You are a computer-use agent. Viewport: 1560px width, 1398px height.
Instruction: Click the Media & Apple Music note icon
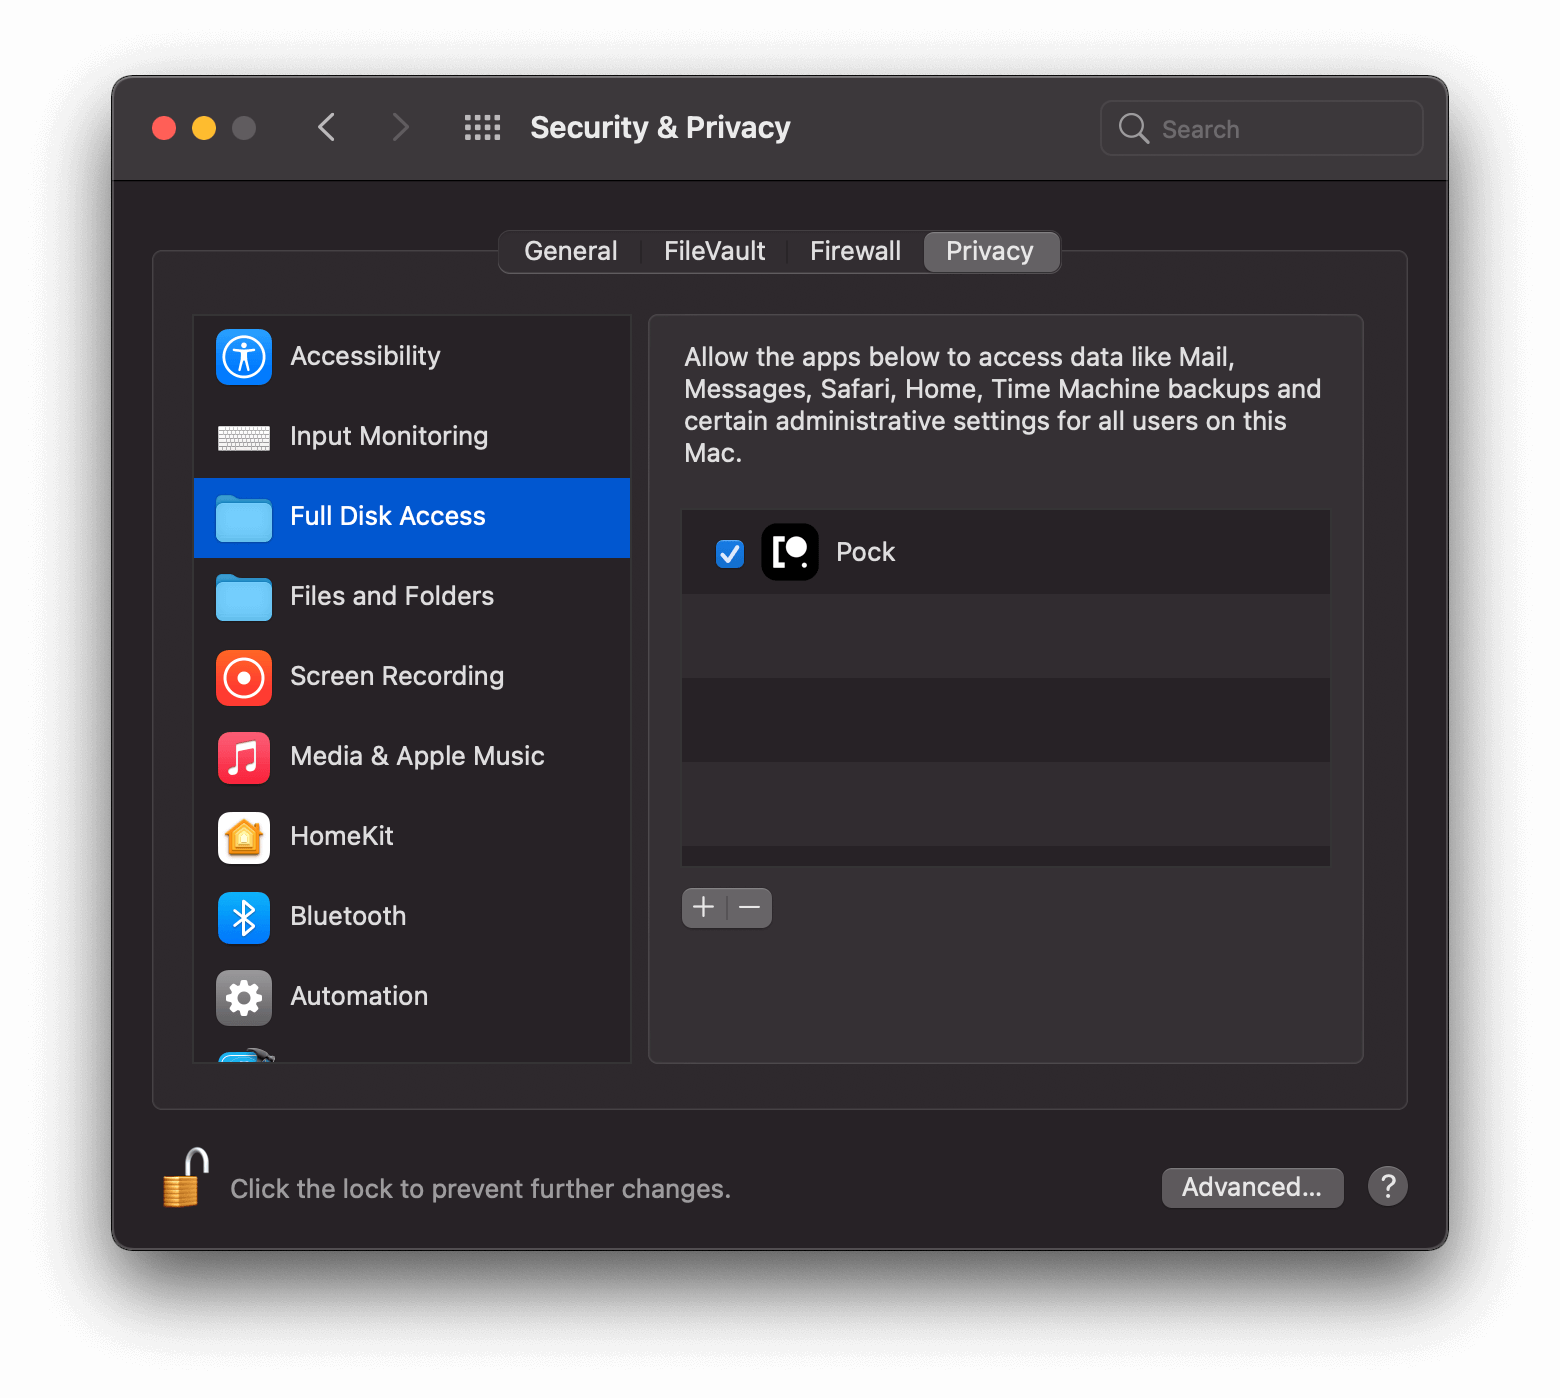[243, 757]
